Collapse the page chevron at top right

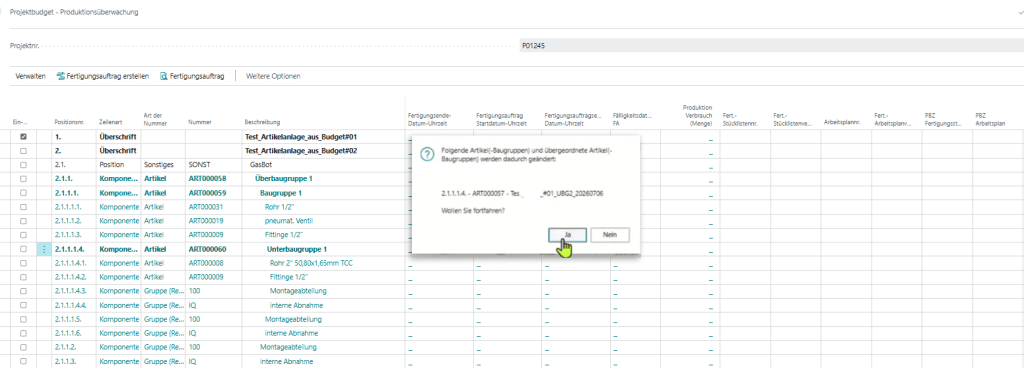pos(1020,12)
